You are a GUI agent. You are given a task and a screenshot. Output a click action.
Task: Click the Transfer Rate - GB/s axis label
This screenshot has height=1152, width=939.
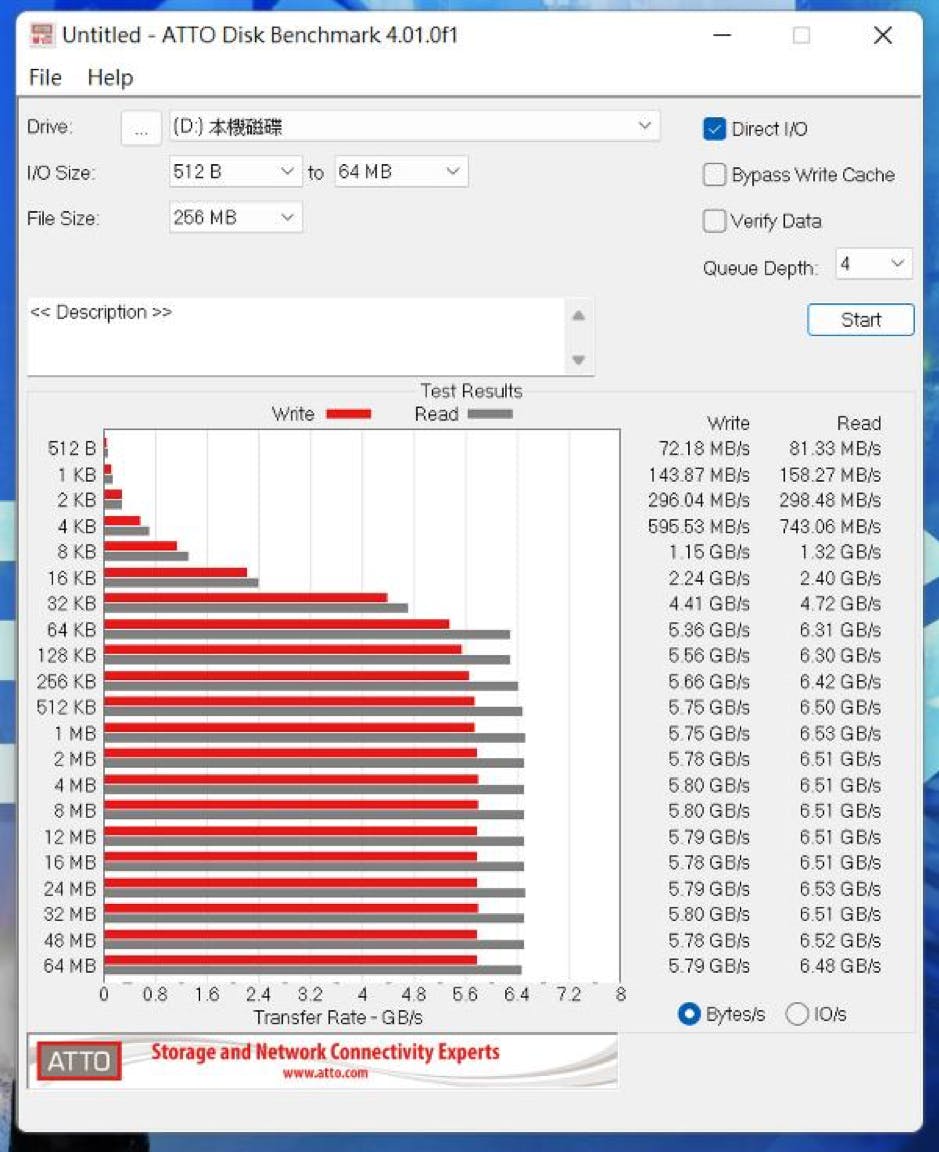(338, 1018)
